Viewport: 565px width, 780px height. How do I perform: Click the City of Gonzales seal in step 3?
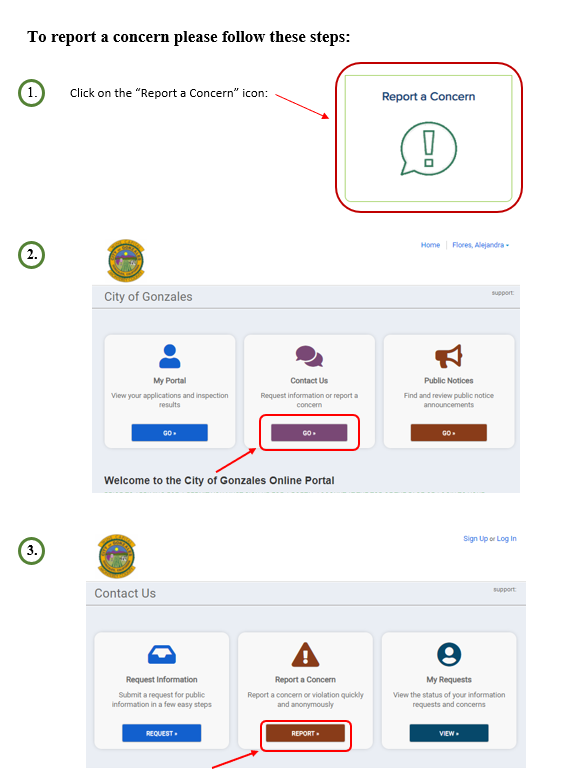pyautogui.click(x=117, y=556)
